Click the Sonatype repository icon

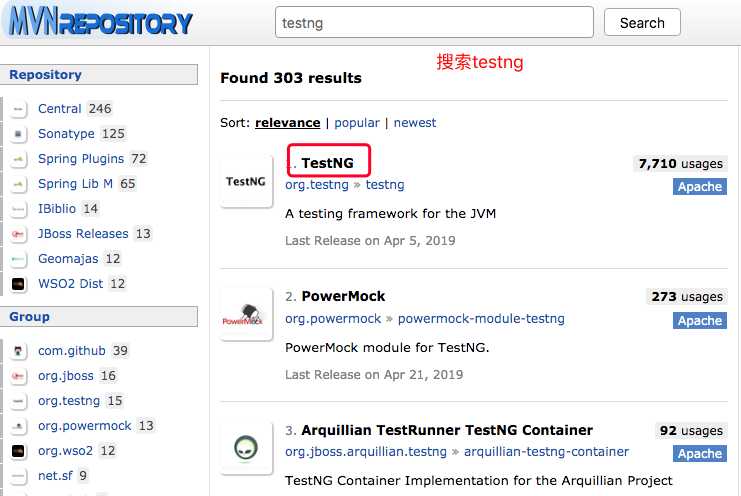(x=18, y=134)
